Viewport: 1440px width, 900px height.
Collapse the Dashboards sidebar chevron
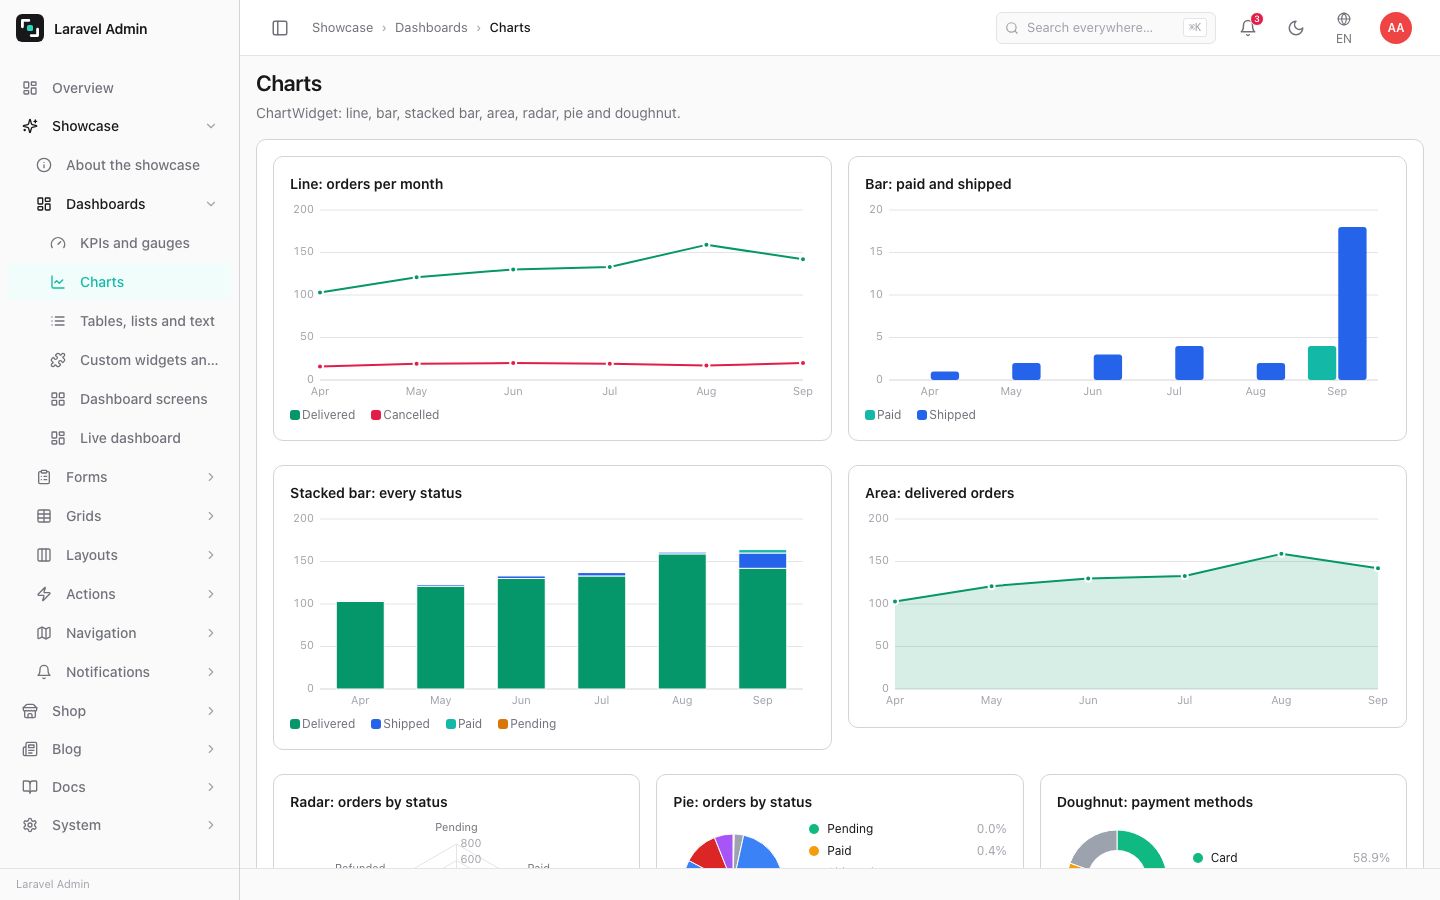[211, 204]
